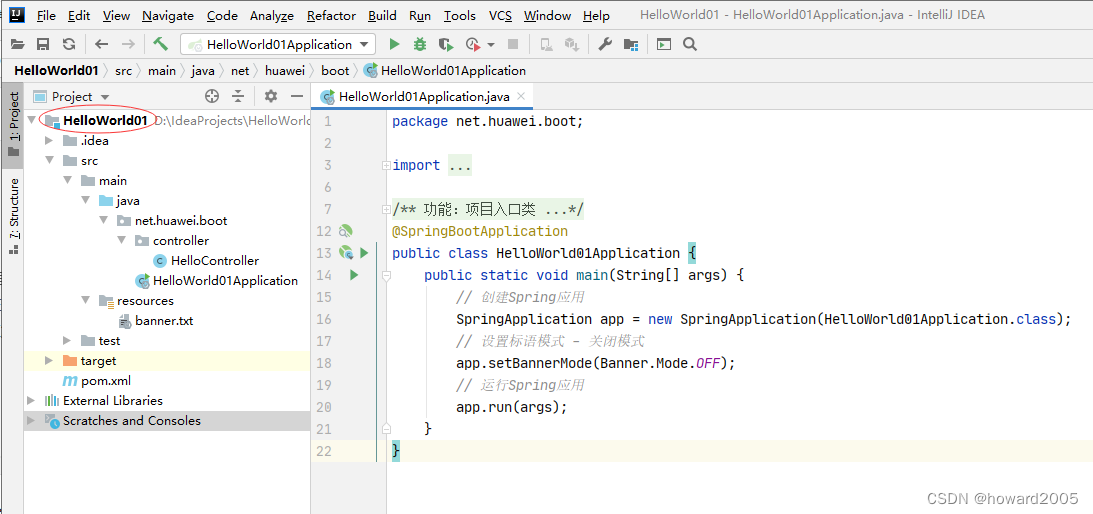The height and width of the screenshot is (514, 1093).
Task: Click the Open folder toolbar icon
Action: coord(17,45)
